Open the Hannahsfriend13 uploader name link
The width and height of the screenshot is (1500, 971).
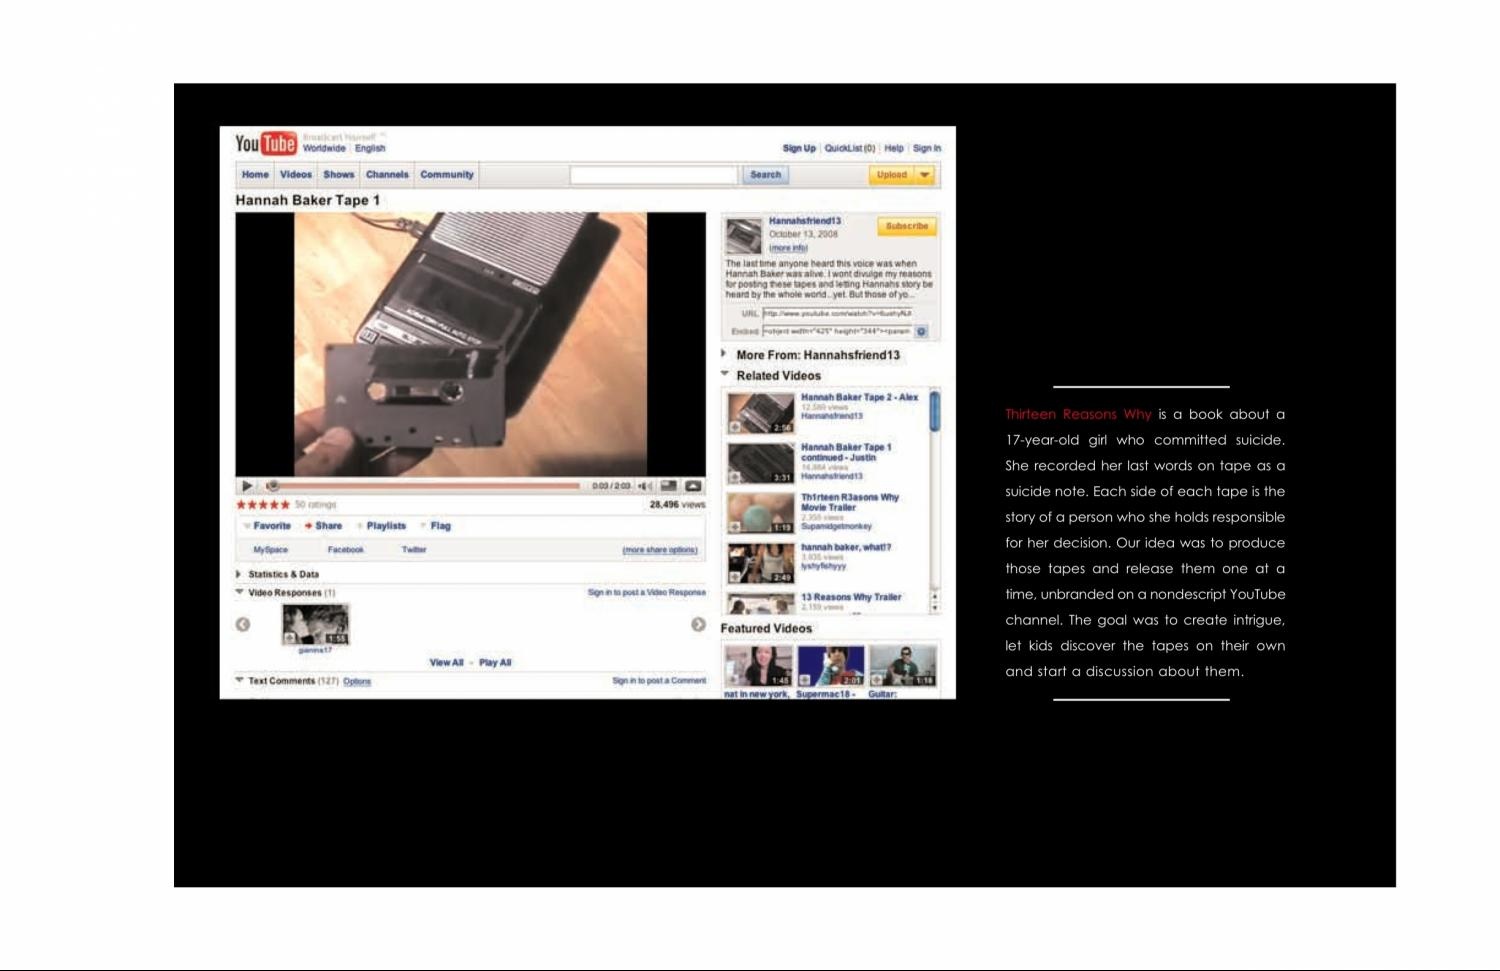(805, 221)
